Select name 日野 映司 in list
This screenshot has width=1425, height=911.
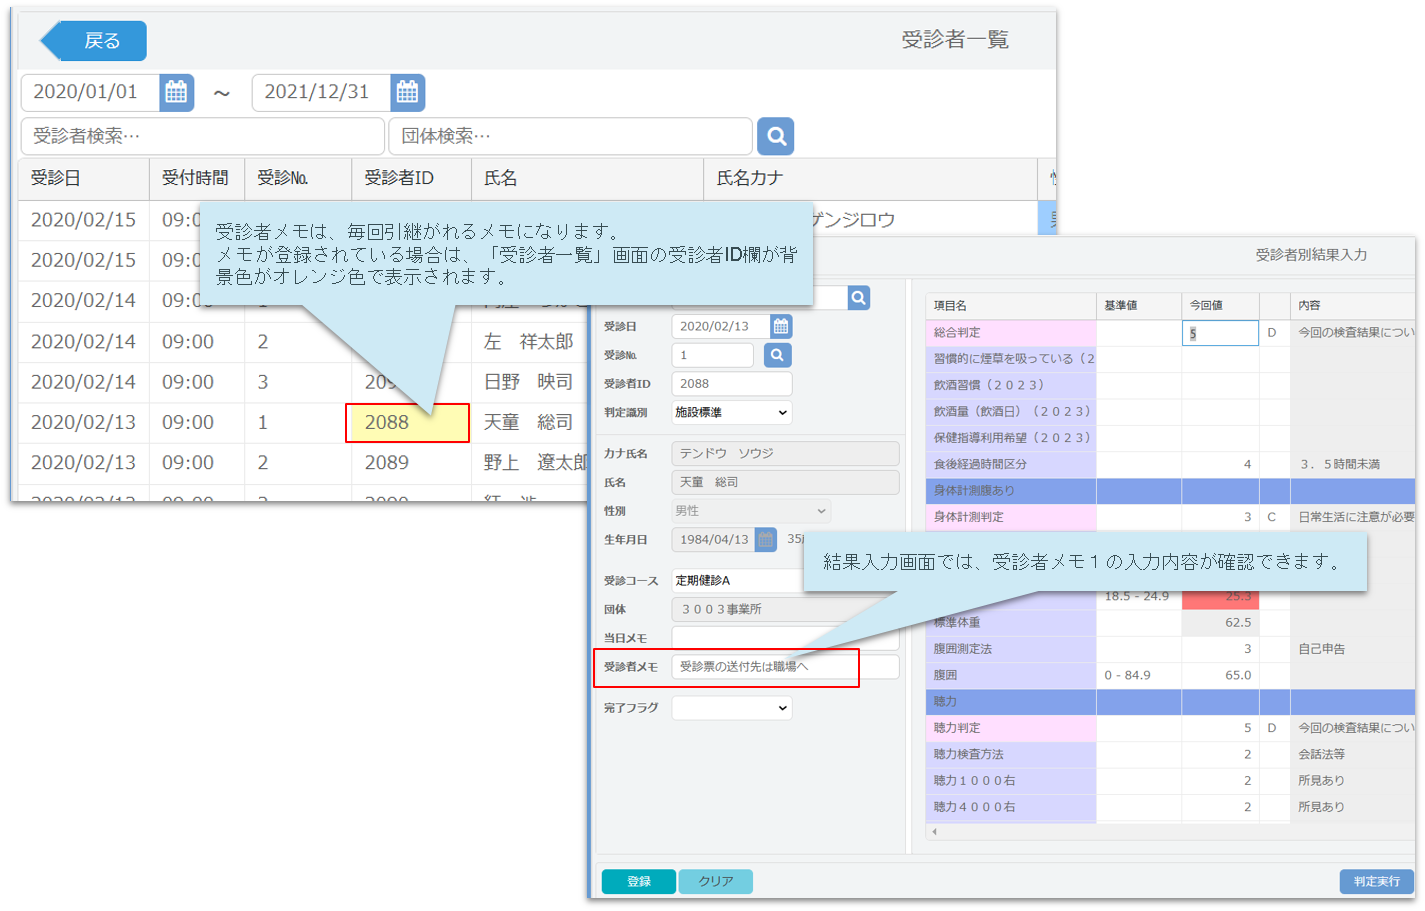(528, 382)
